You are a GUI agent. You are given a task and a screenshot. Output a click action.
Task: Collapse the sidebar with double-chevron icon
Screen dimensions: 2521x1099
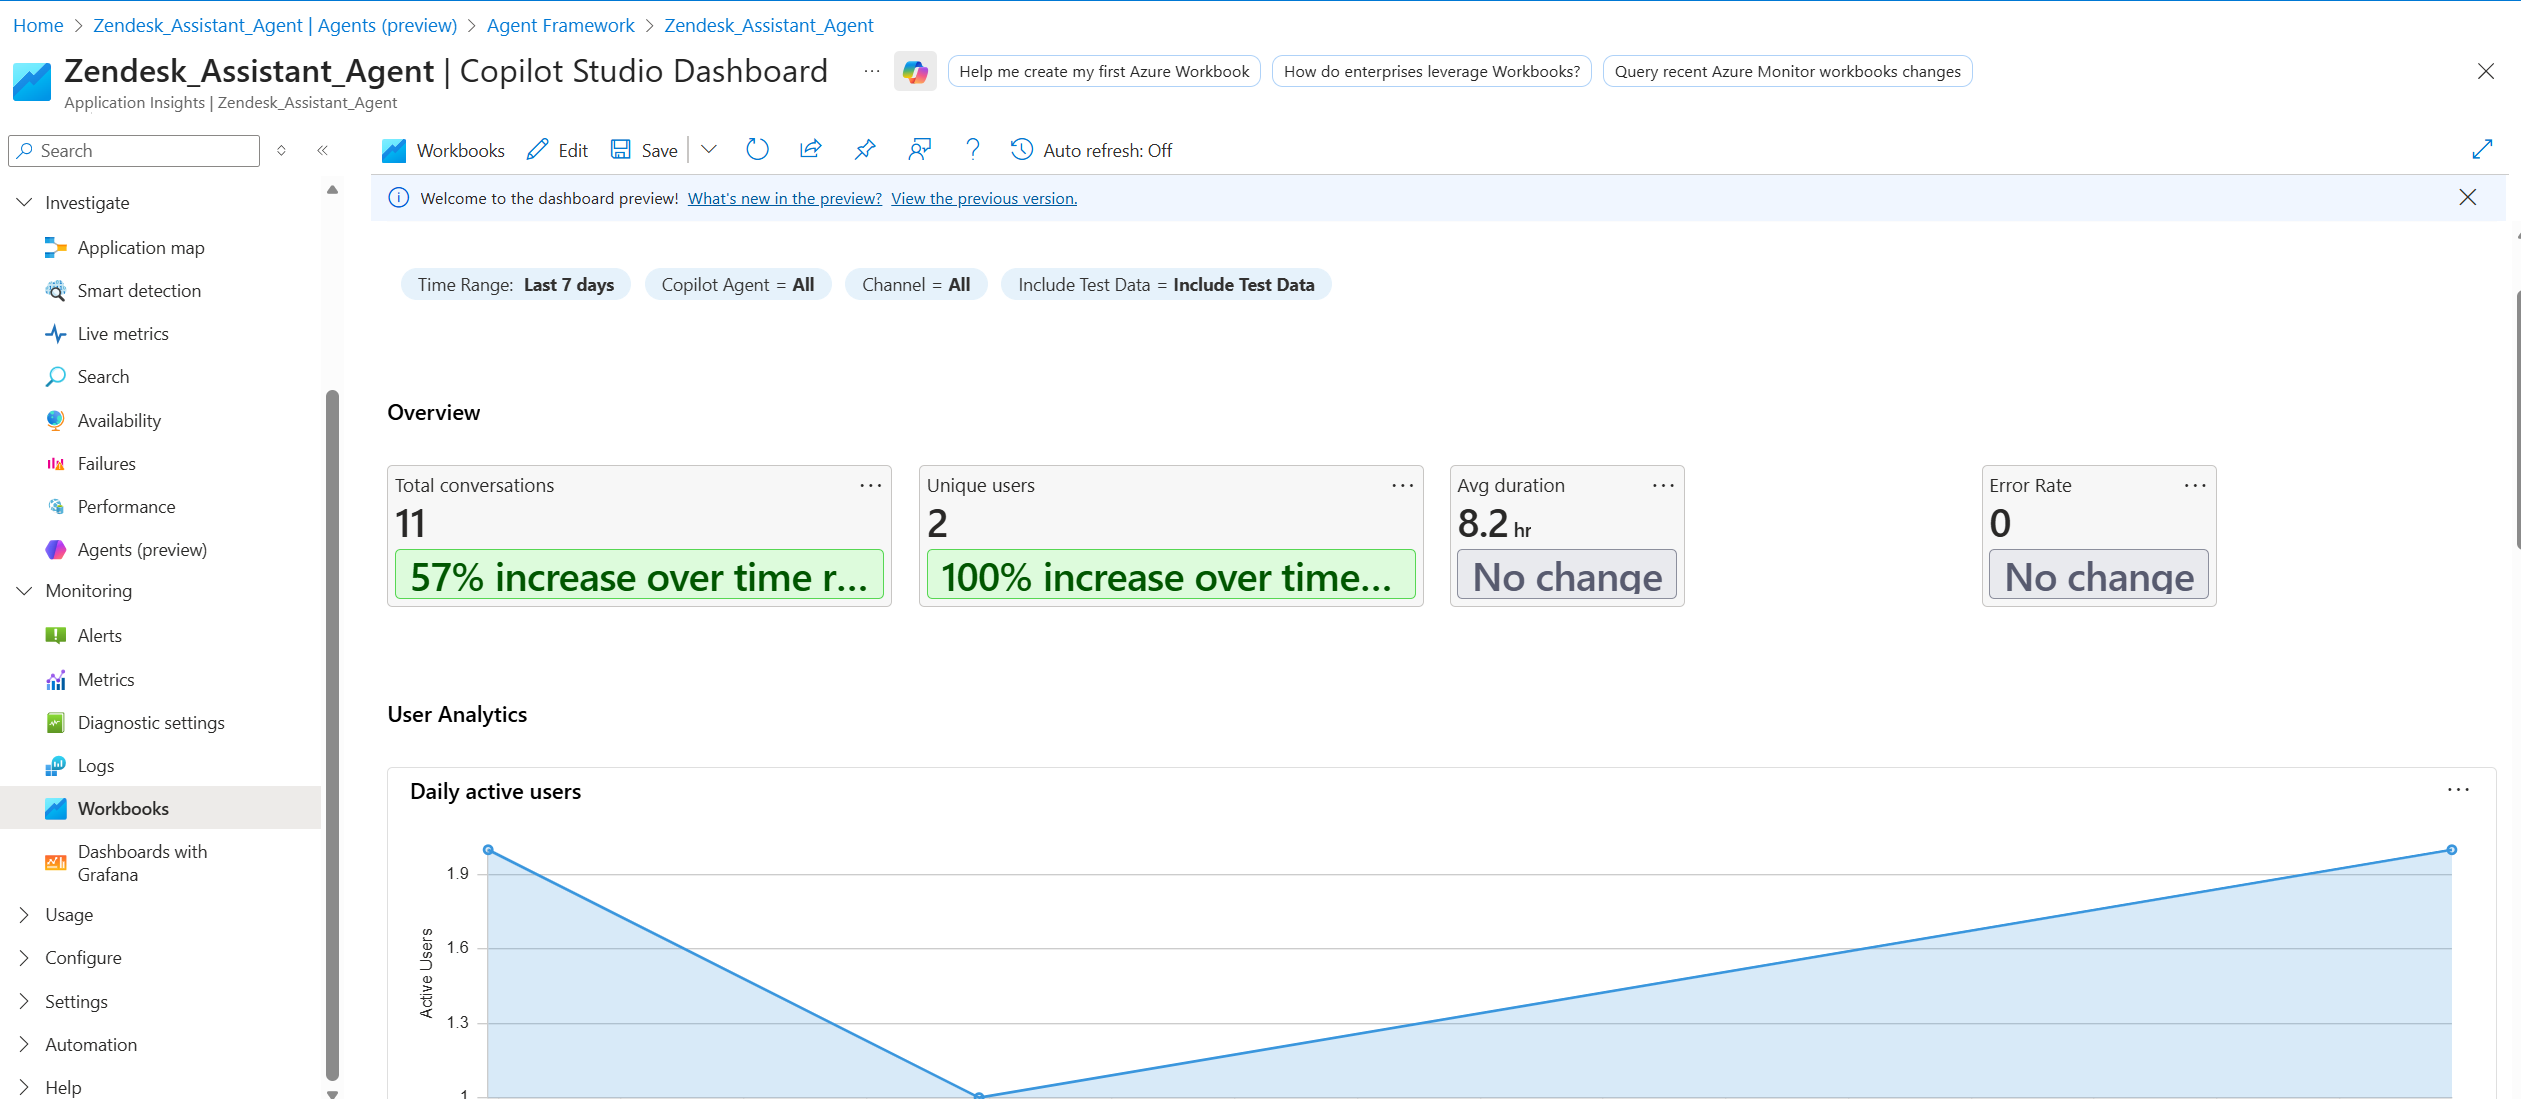322,151
